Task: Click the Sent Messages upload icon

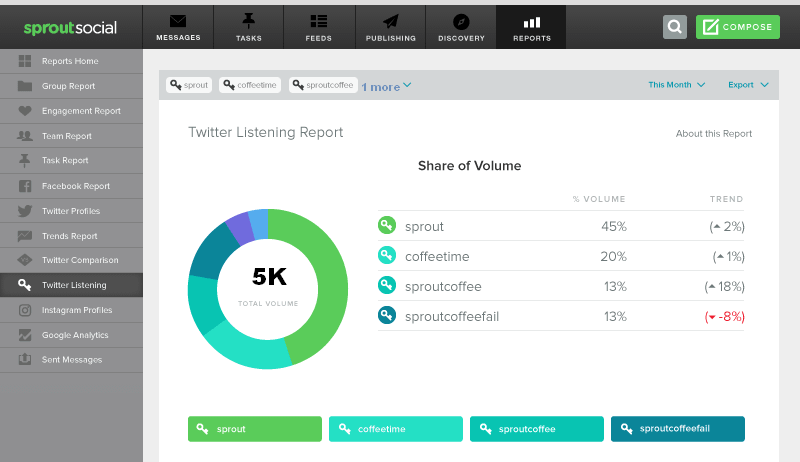Action: [x=24, y=360]
